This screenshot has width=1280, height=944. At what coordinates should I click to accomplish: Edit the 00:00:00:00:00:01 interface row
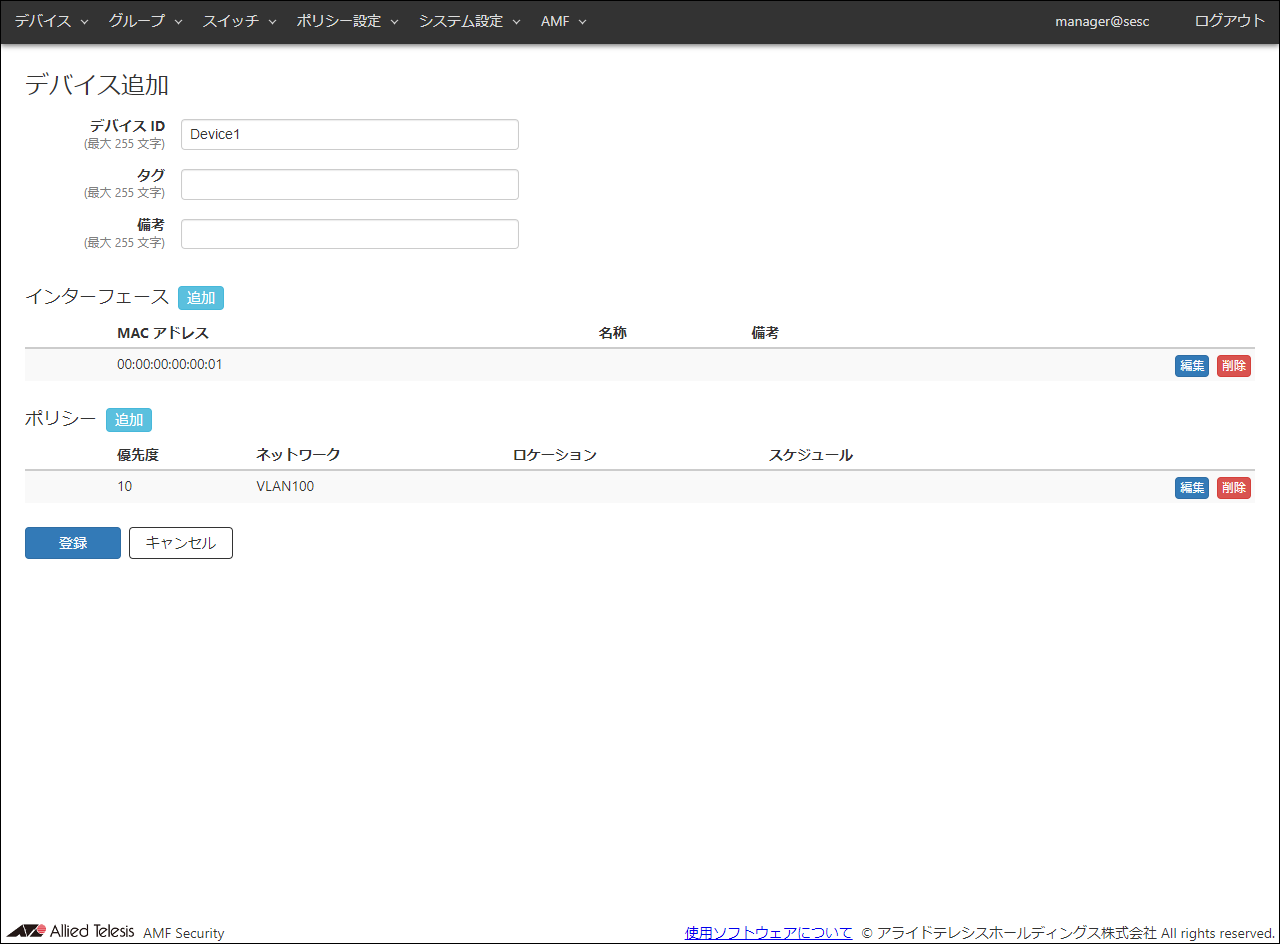(x=1191, y=366)
